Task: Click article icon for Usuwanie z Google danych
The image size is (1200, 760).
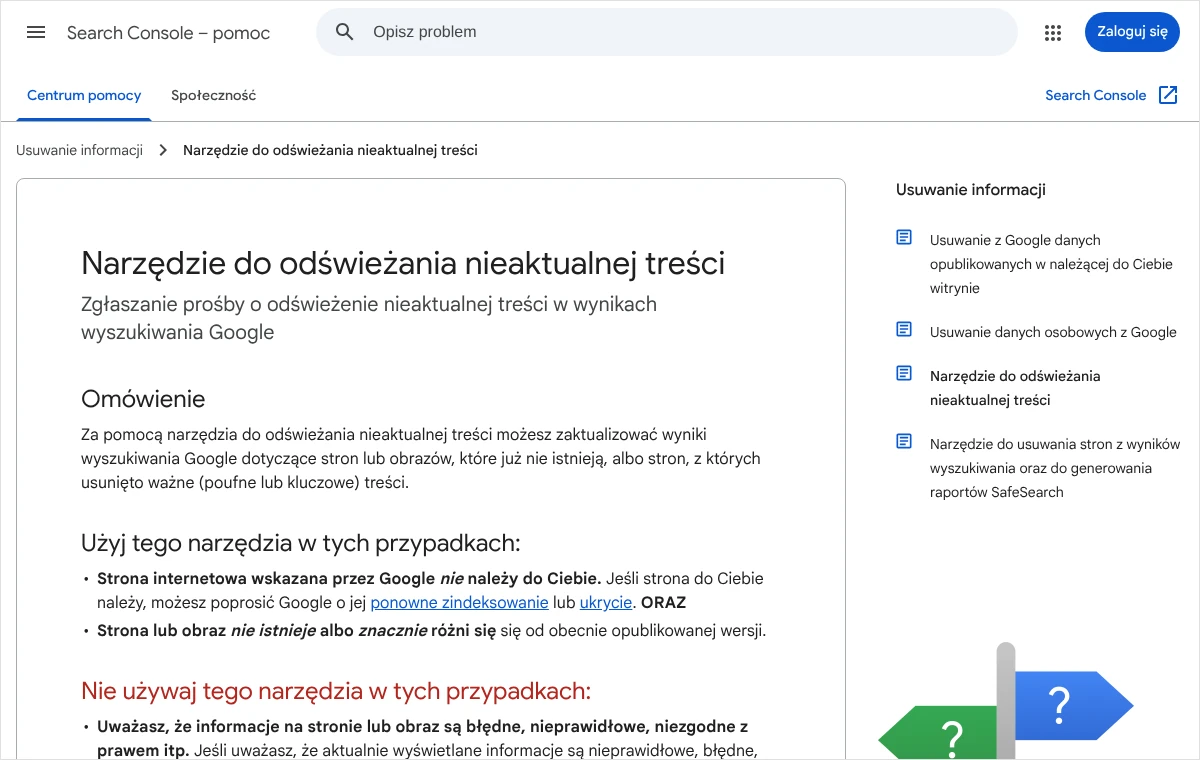Action: pyautogui.click(x=904, y=238)
